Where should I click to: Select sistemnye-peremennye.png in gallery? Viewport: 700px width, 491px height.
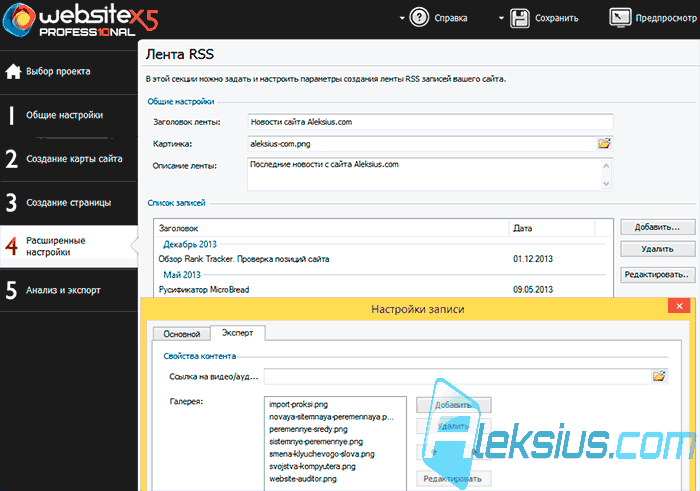[x=316, y=442]
